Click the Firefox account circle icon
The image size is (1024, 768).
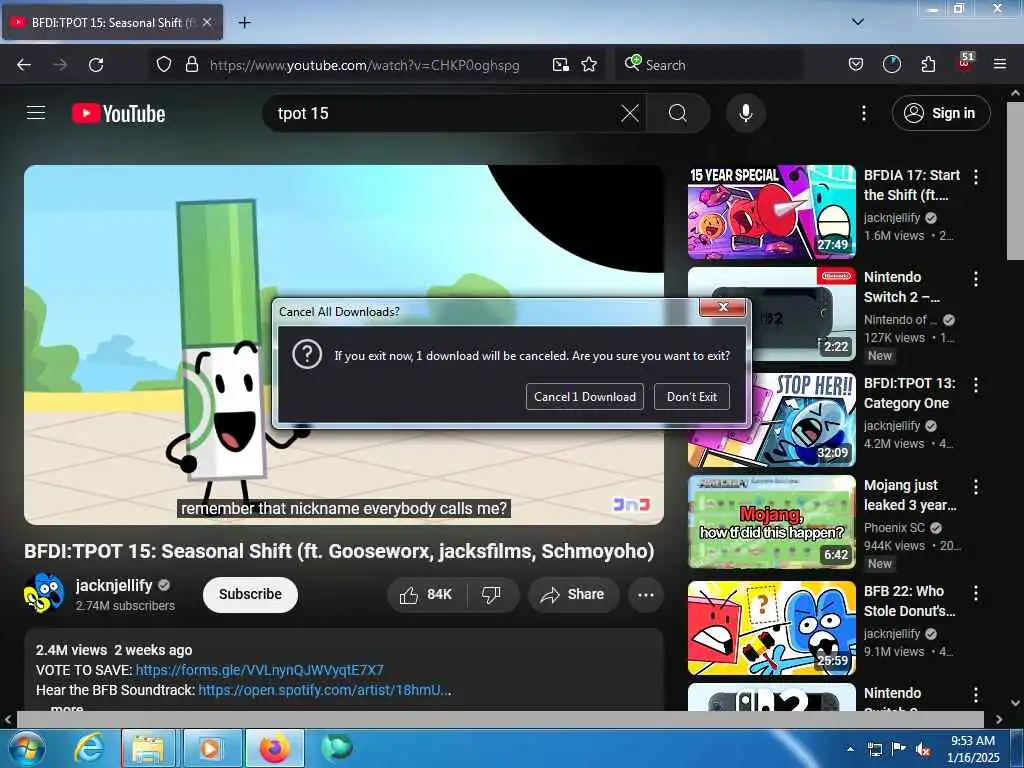[891, 65]
